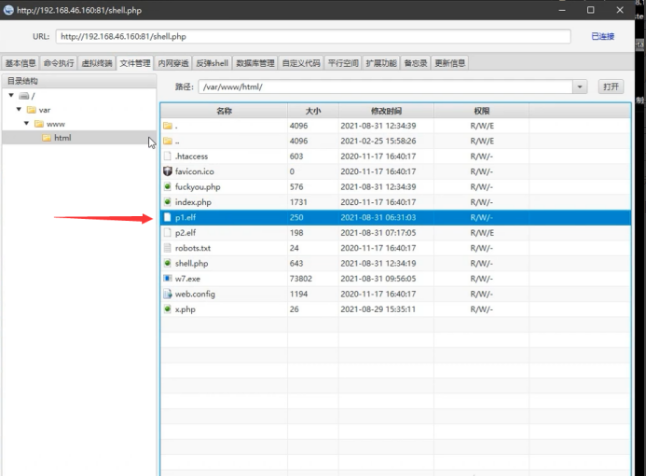Select the p2.elf file name
Image resolution: width=646 pixels, height=476 pixels.
click(185, 232)
